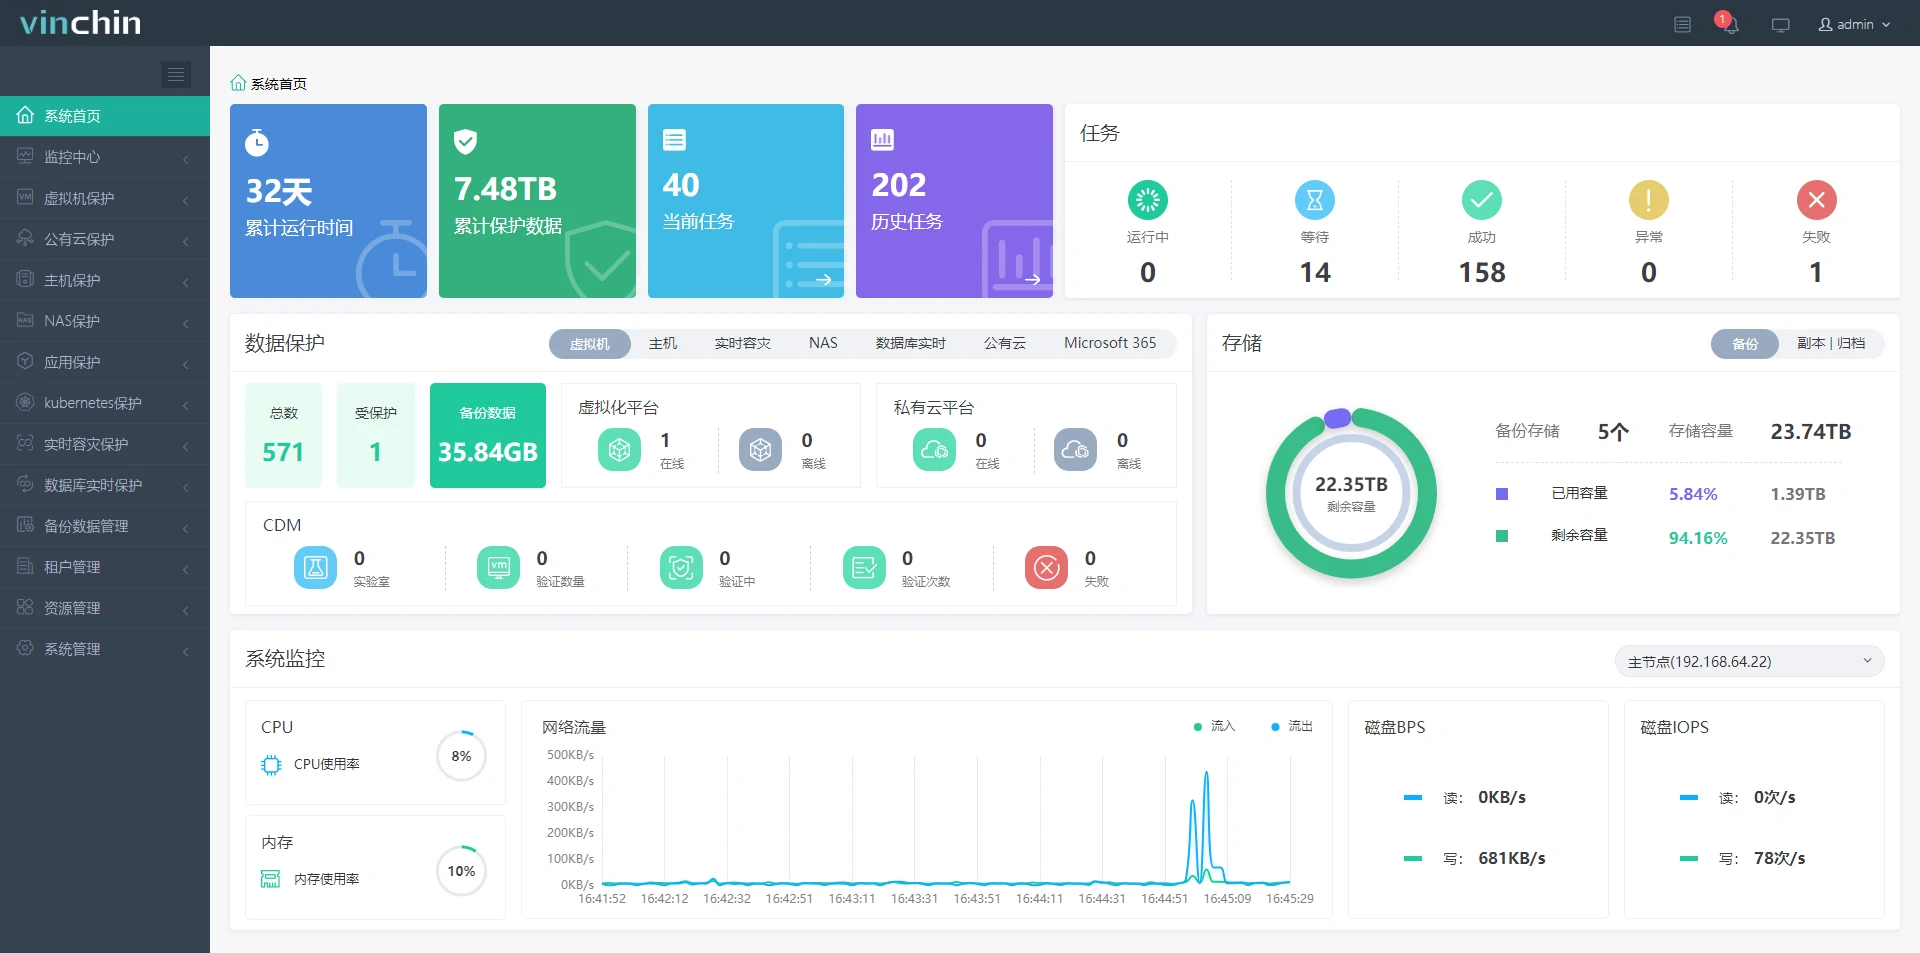Click the storage capacity donut chart

coord(1351,493)
